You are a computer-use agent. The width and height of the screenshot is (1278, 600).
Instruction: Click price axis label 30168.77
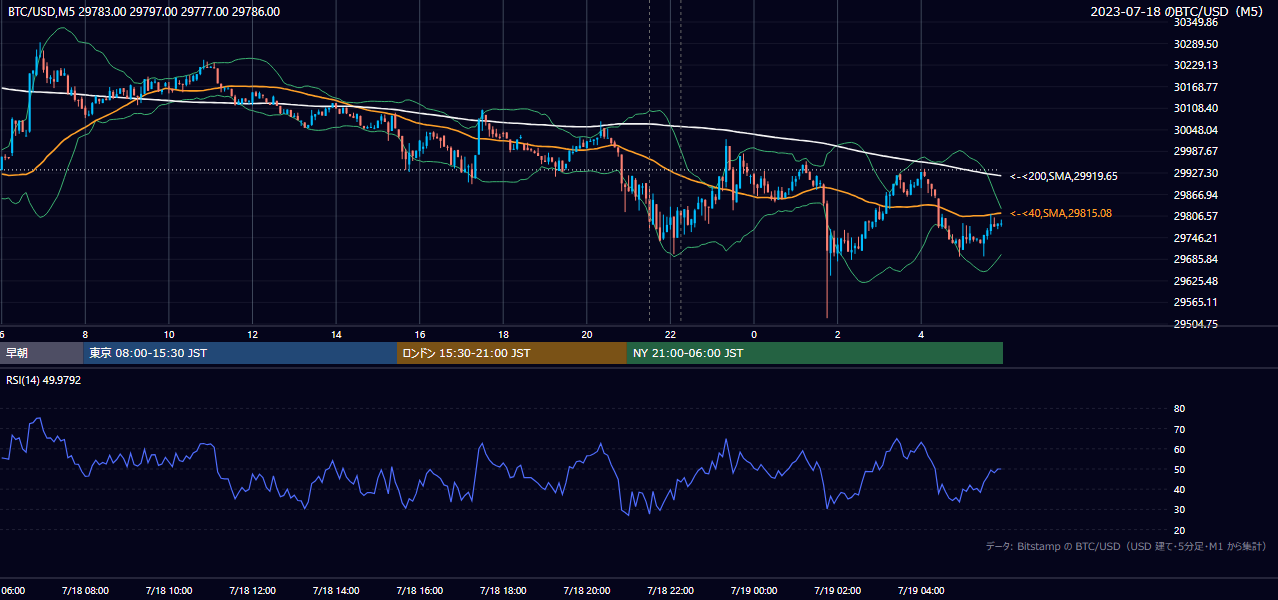click(1196, 87)
